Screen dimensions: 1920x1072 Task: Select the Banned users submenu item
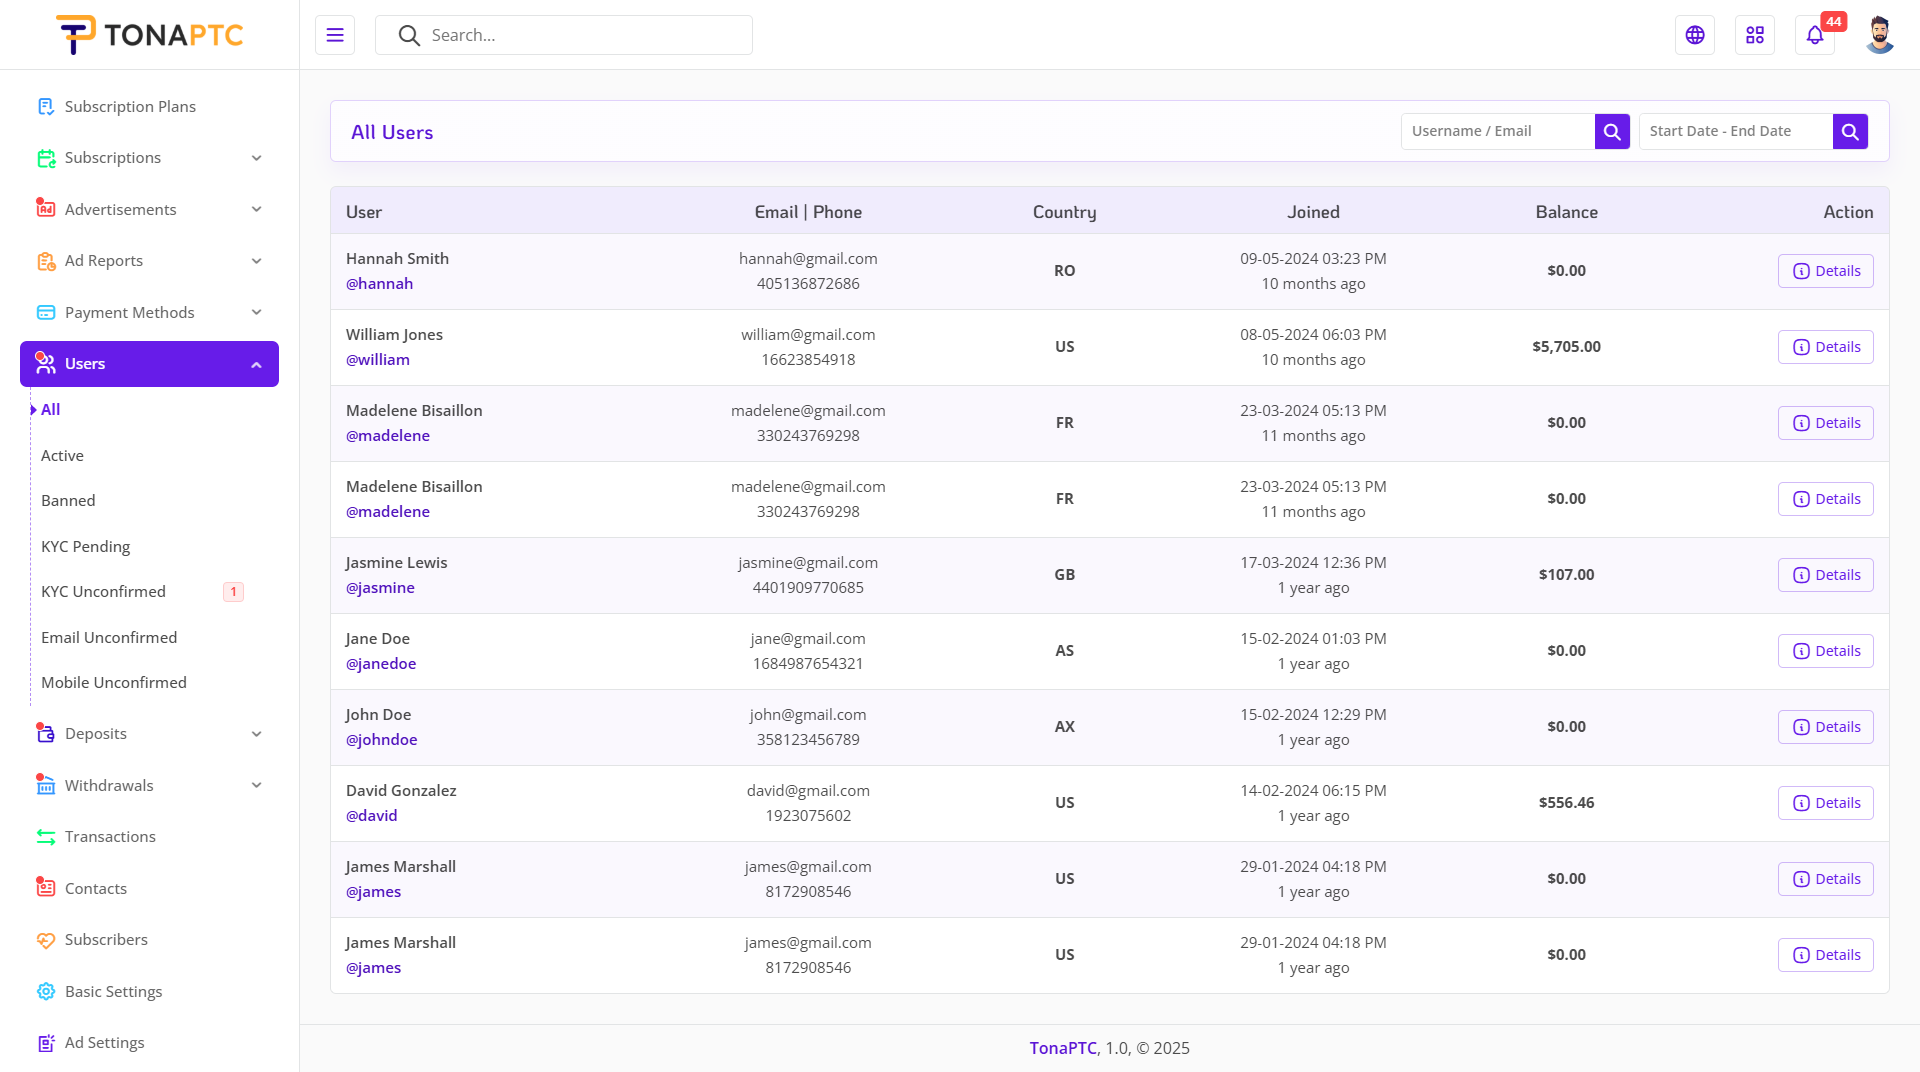68,500
